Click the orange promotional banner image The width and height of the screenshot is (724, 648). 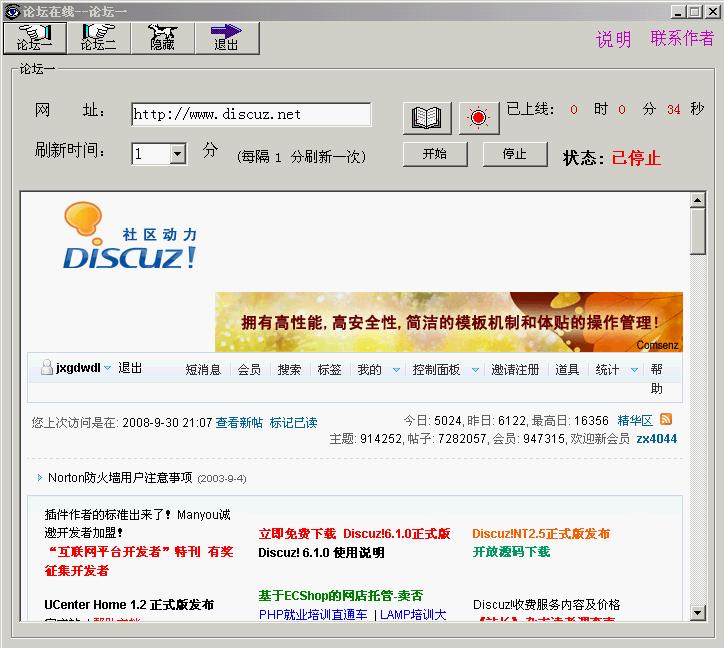(x=449, y=322)
